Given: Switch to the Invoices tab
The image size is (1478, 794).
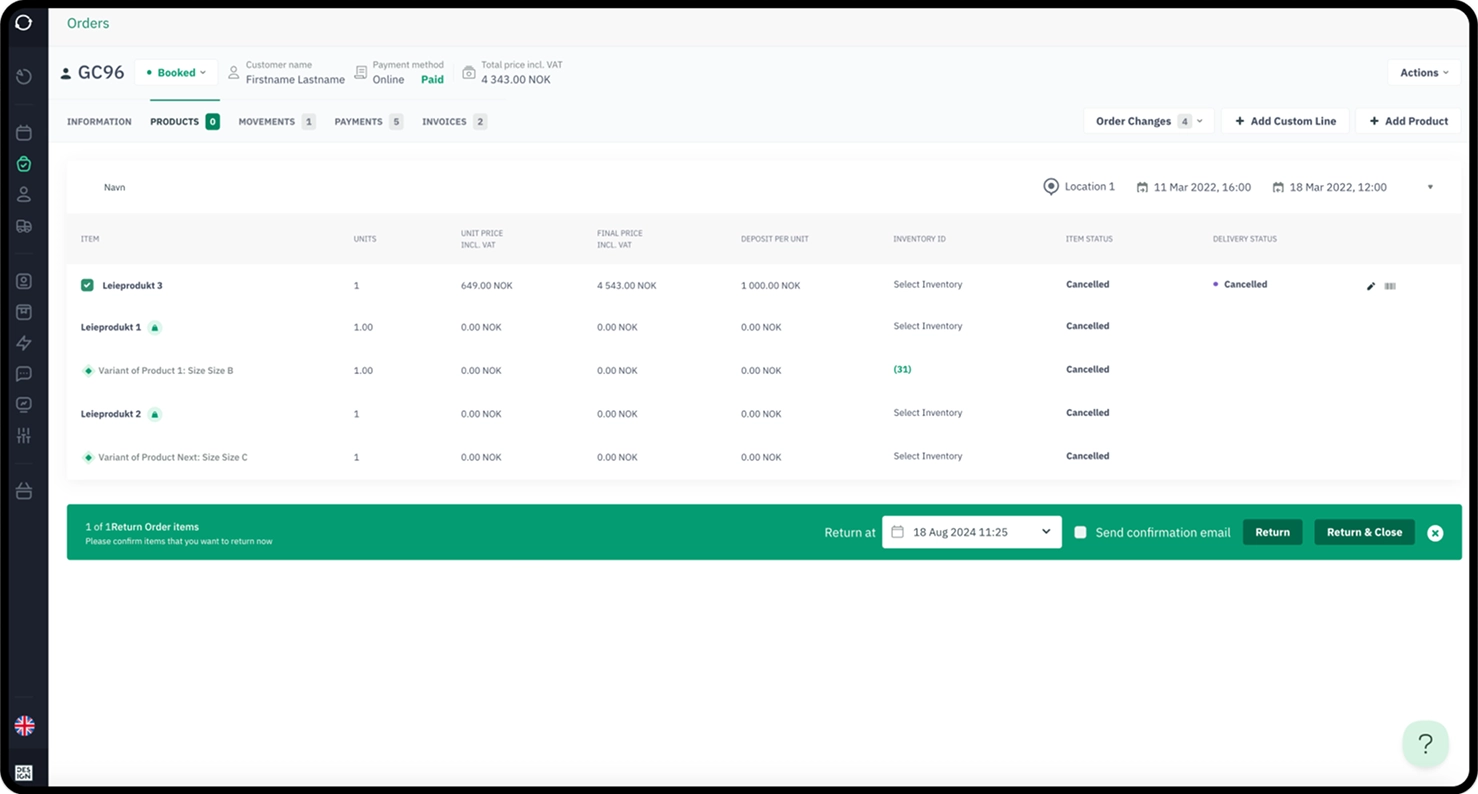Looking at the screenshot, I should coord(454,122).
